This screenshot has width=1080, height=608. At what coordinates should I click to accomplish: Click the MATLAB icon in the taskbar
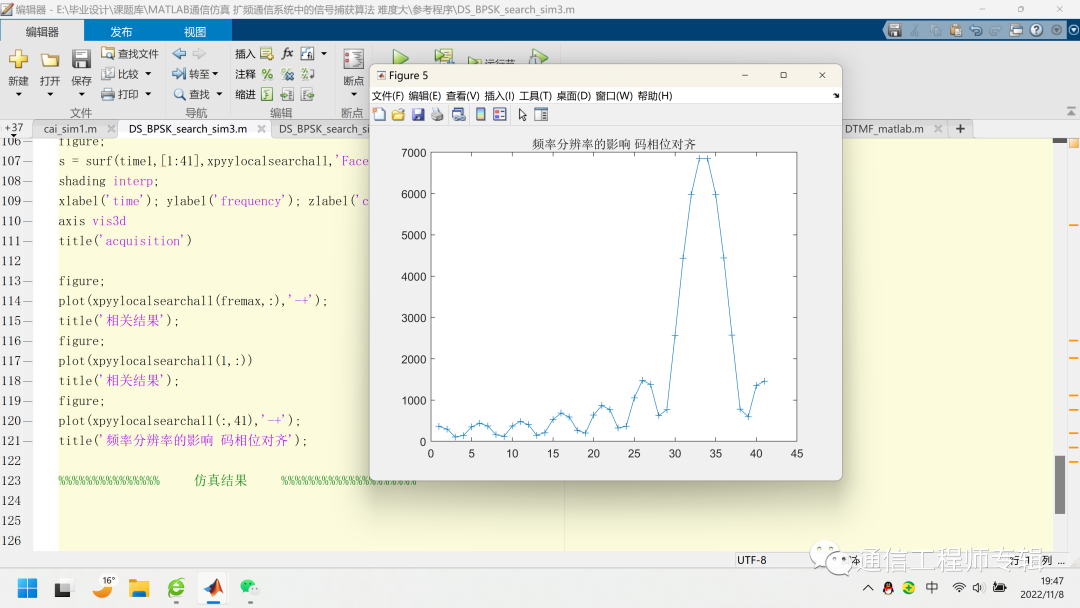coord(214,588)
